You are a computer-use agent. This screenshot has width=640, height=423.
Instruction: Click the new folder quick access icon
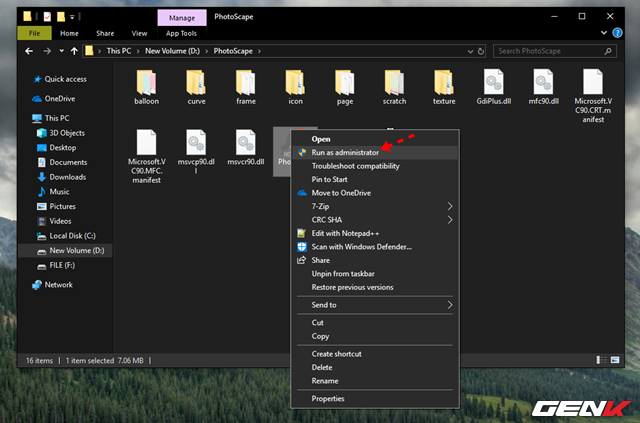[61, 17]
